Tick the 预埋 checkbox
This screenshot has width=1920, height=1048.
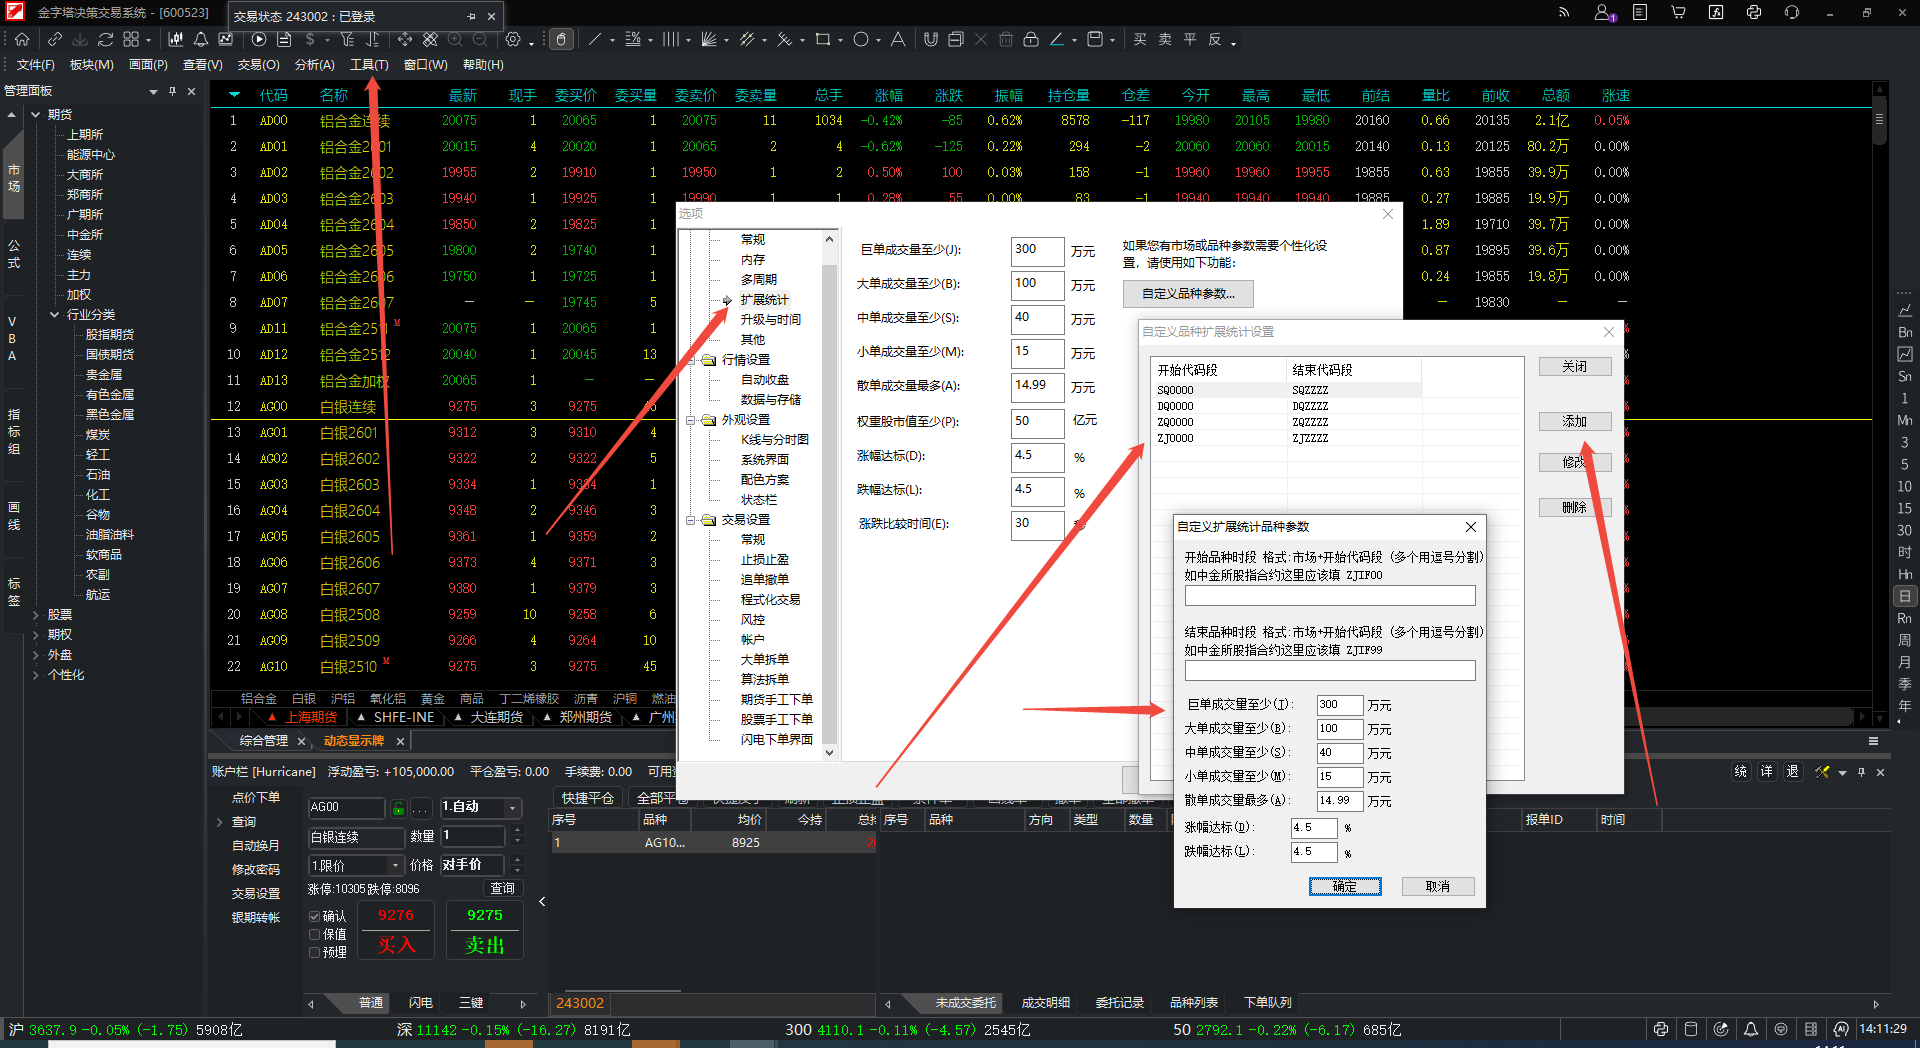pyautogui.click(x=315, y=952)
